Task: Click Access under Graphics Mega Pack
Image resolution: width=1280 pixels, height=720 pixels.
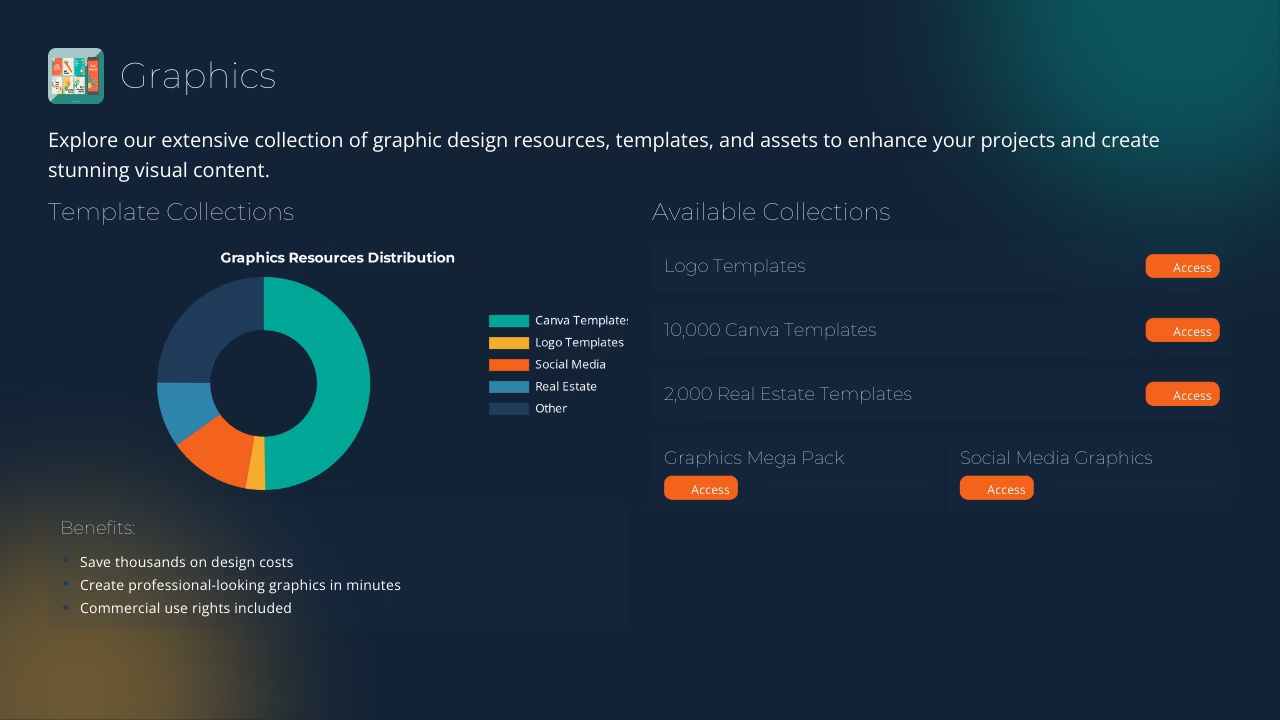Action: pos(701,489)
